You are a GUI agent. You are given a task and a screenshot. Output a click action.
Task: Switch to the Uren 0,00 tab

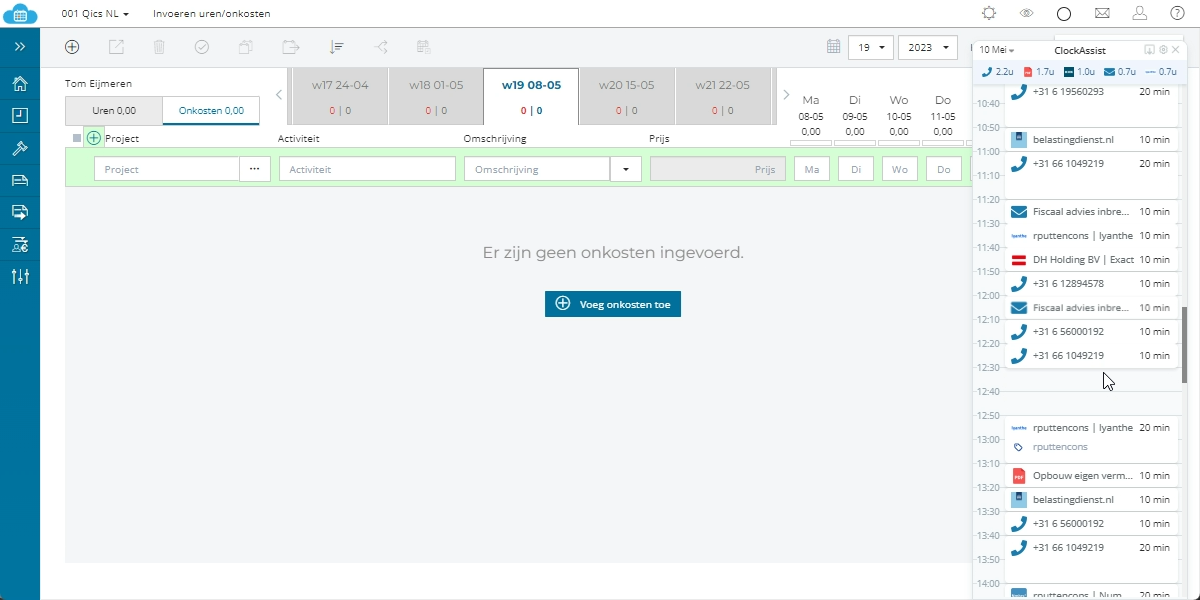[114, 111]
